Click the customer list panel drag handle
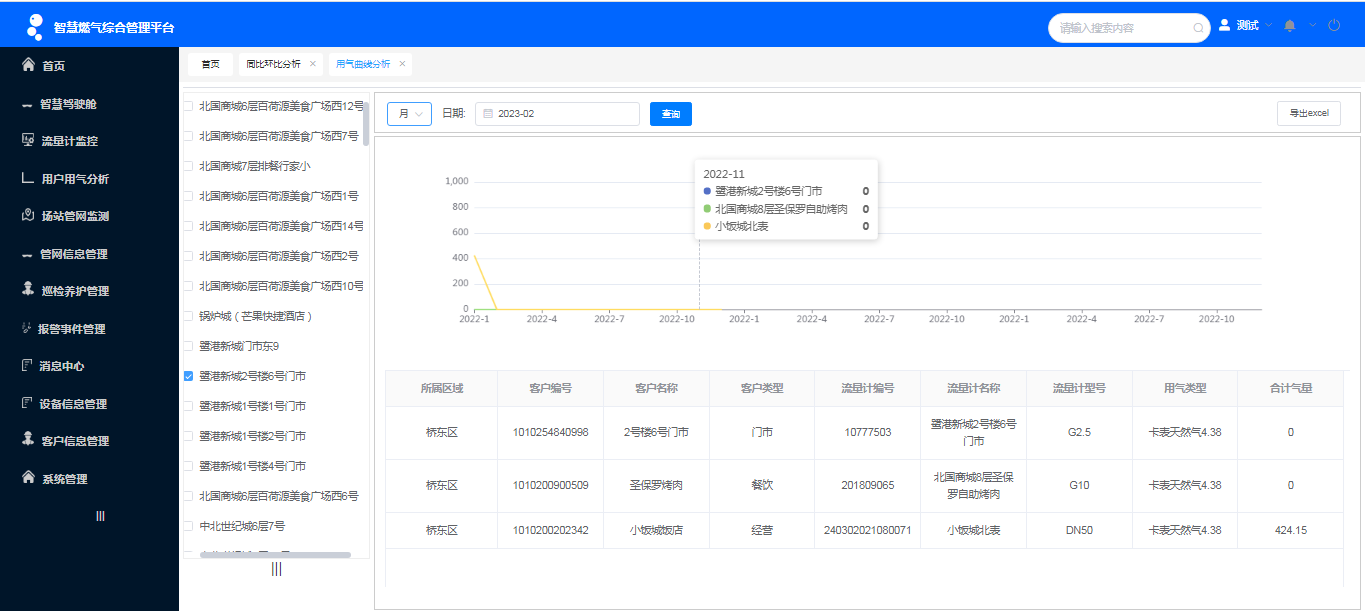The image size is (1365, 611). click(276, 569)
